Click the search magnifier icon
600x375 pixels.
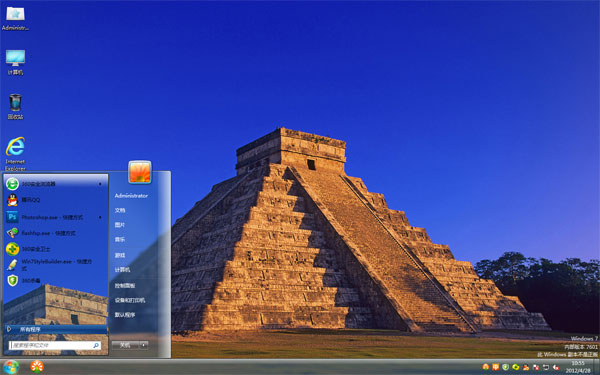point(96,346)
